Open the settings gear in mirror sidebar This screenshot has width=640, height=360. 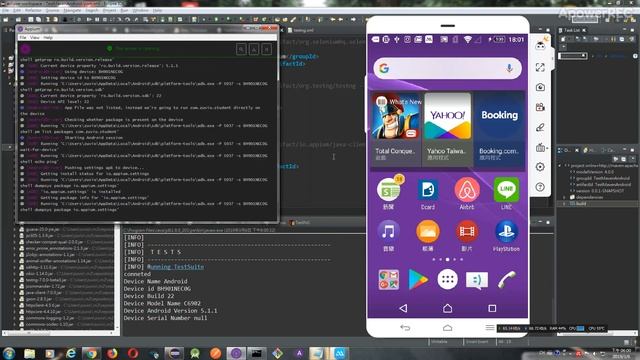(x=540, y=167)
